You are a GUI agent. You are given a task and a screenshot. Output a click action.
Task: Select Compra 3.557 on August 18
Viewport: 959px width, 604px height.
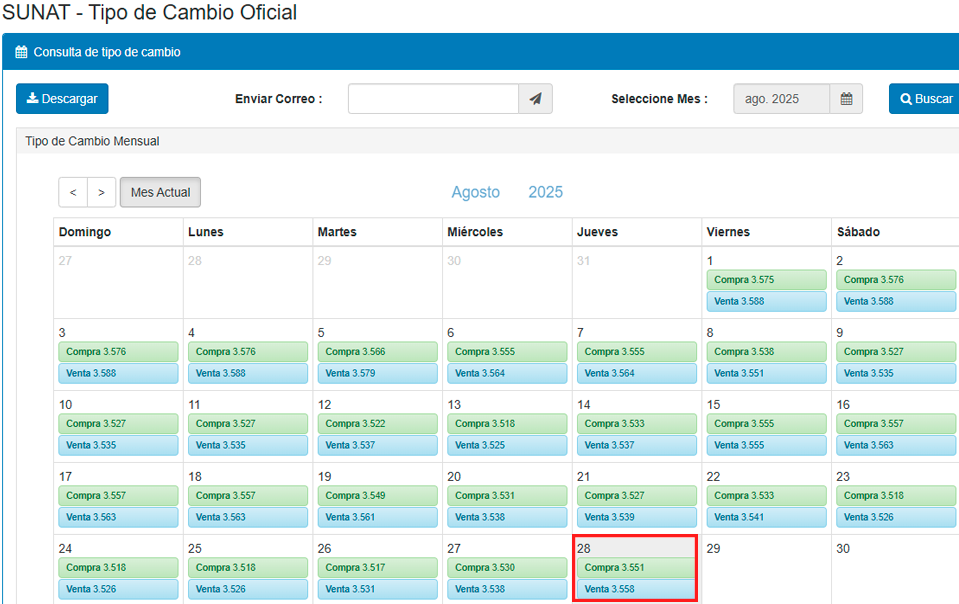point(248,496)
